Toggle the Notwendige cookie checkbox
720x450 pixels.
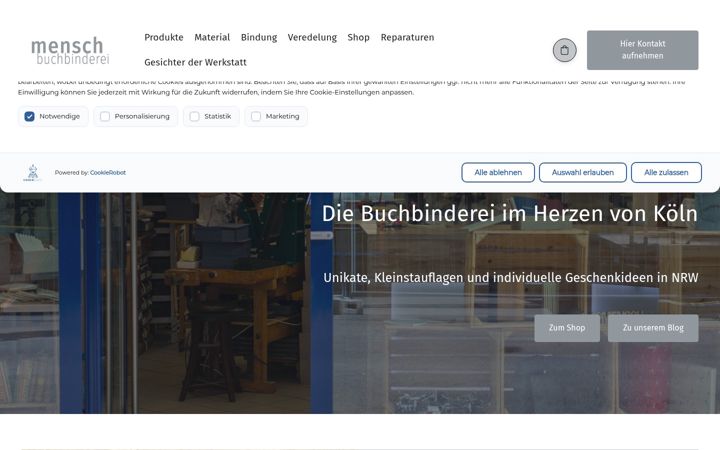pyautogui.click(x=29, y=116)
